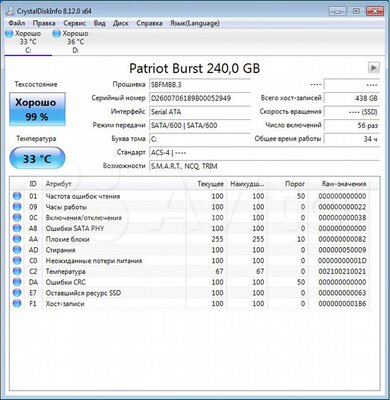Click raw value 000000050009
Screen dimensions: 390x400
[342, 250]
